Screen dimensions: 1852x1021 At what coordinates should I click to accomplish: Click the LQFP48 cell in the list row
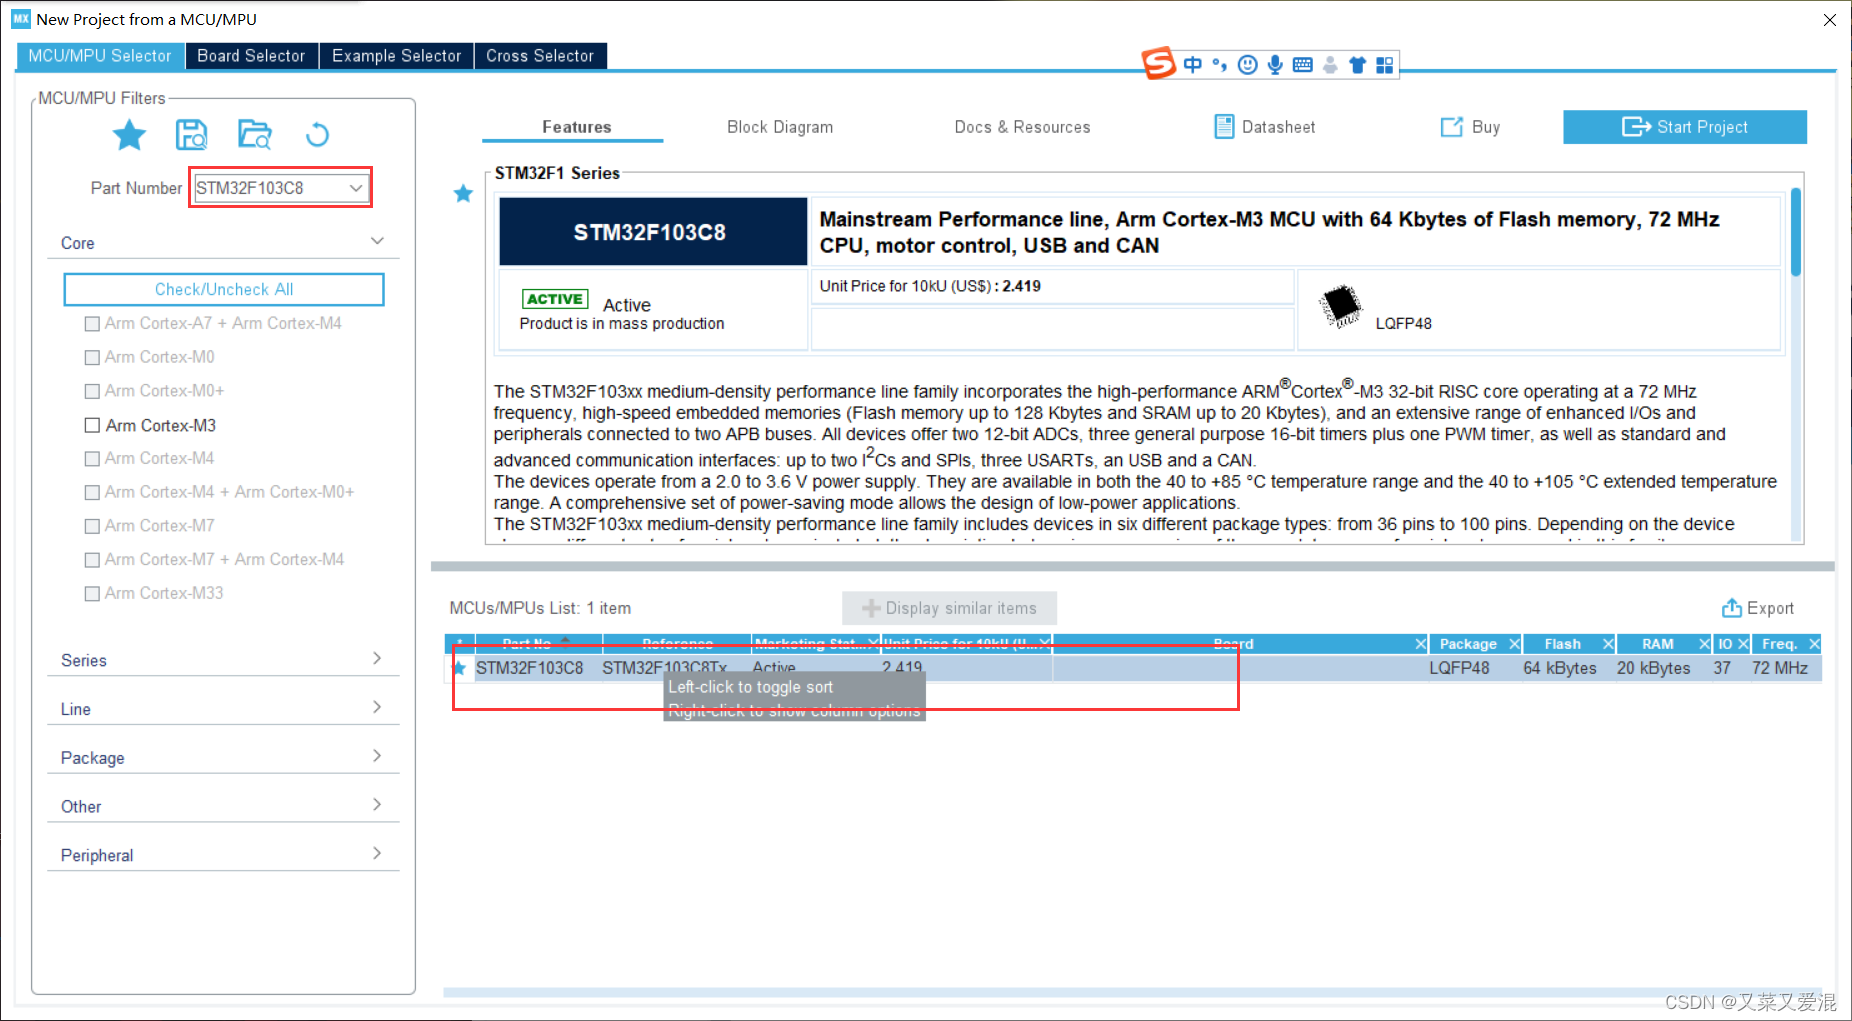coord(1459,668)
